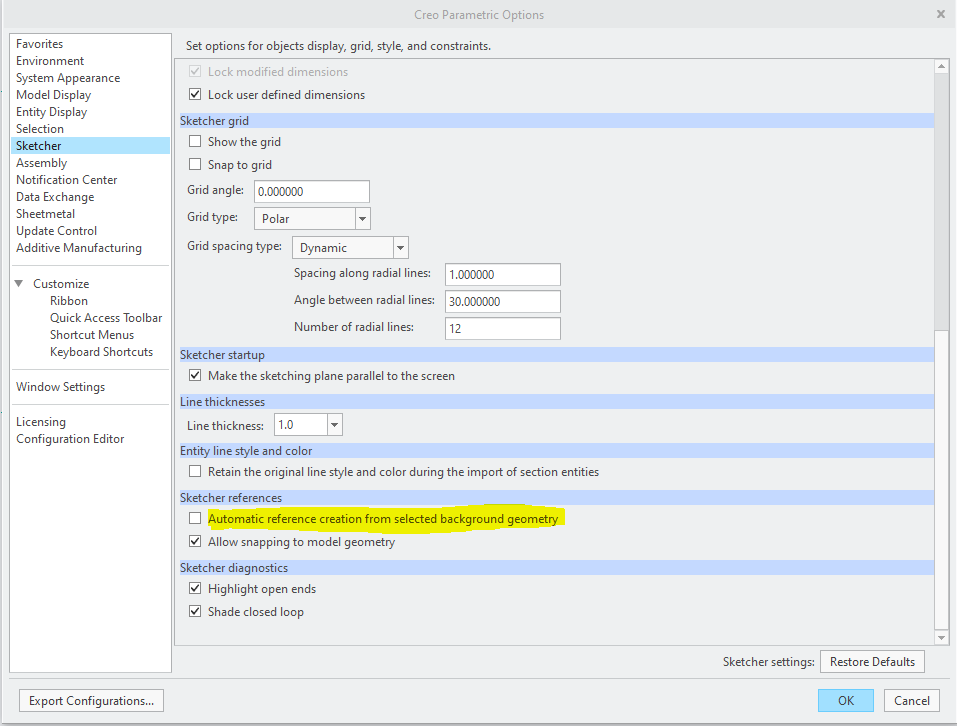
Task: Open the Model Display settings category
Action: 53,94
